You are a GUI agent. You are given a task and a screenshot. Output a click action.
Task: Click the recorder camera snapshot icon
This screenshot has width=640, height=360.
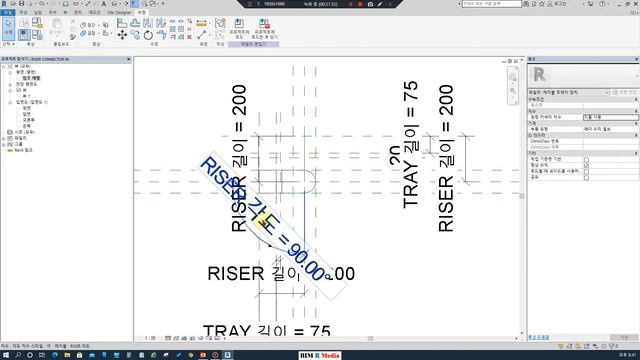[370, 4]
